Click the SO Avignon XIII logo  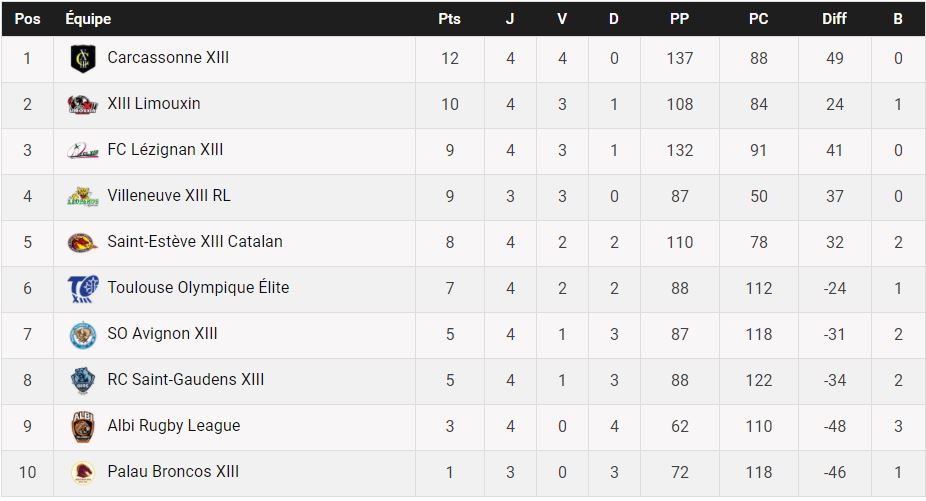[x=82, y=335]
